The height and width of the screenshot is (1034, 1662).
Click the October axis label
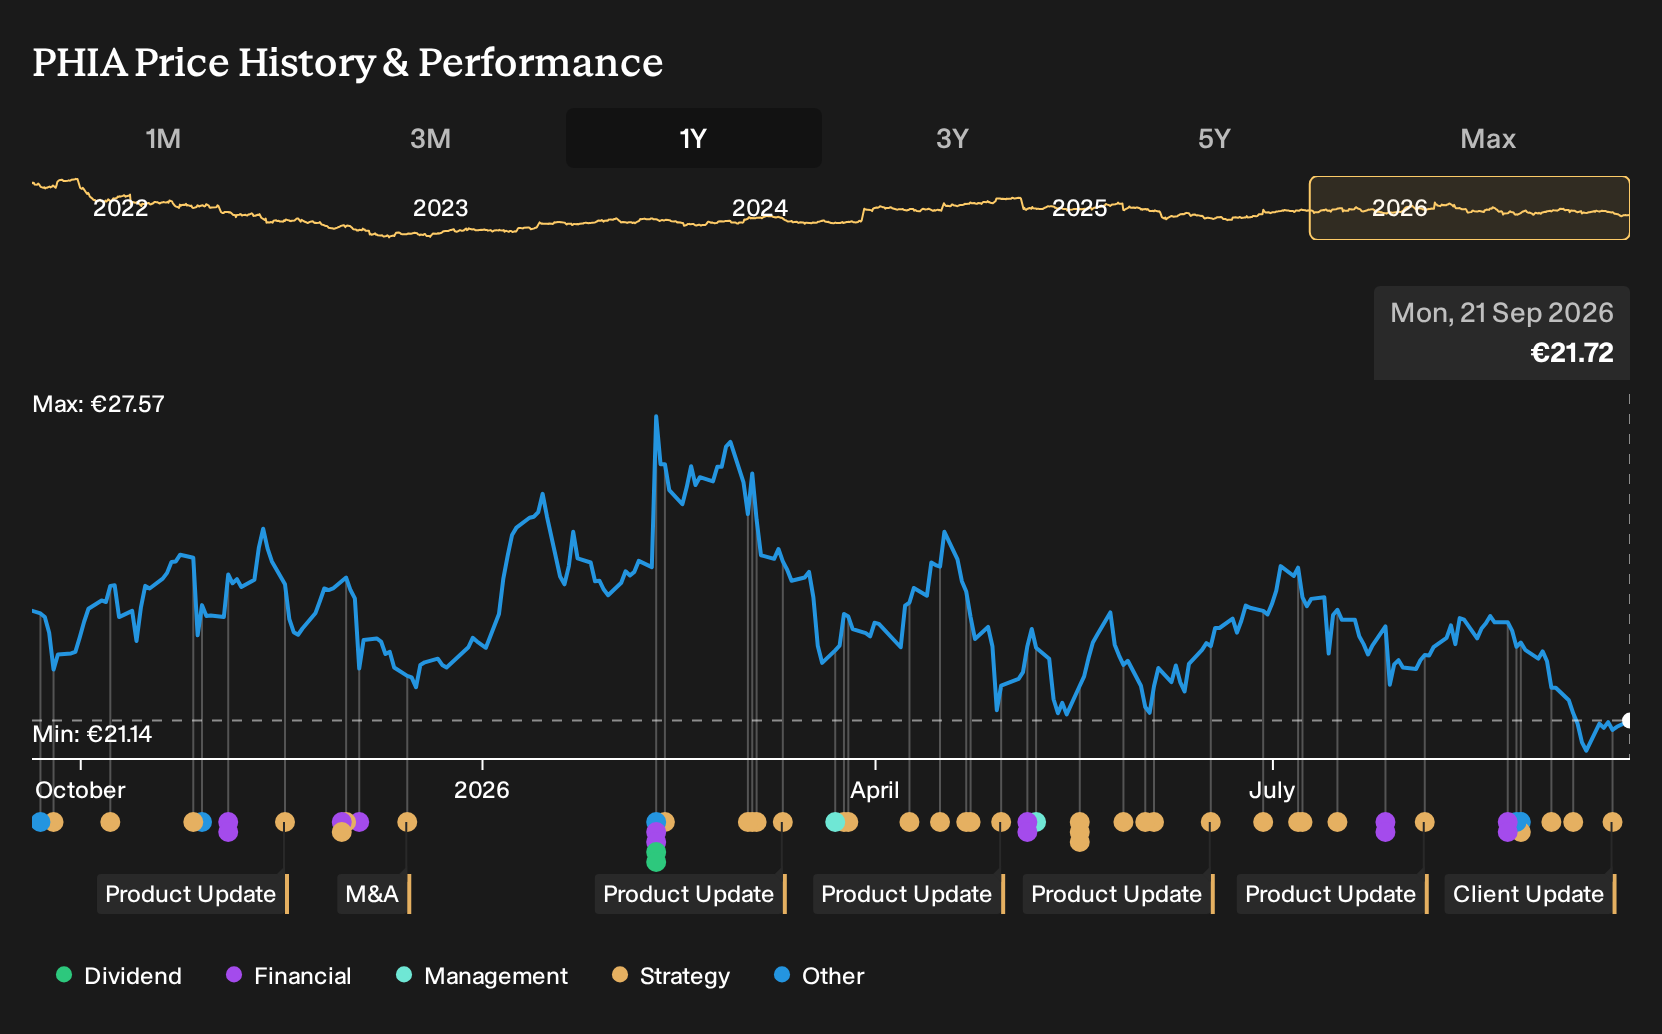pos(80,790)
